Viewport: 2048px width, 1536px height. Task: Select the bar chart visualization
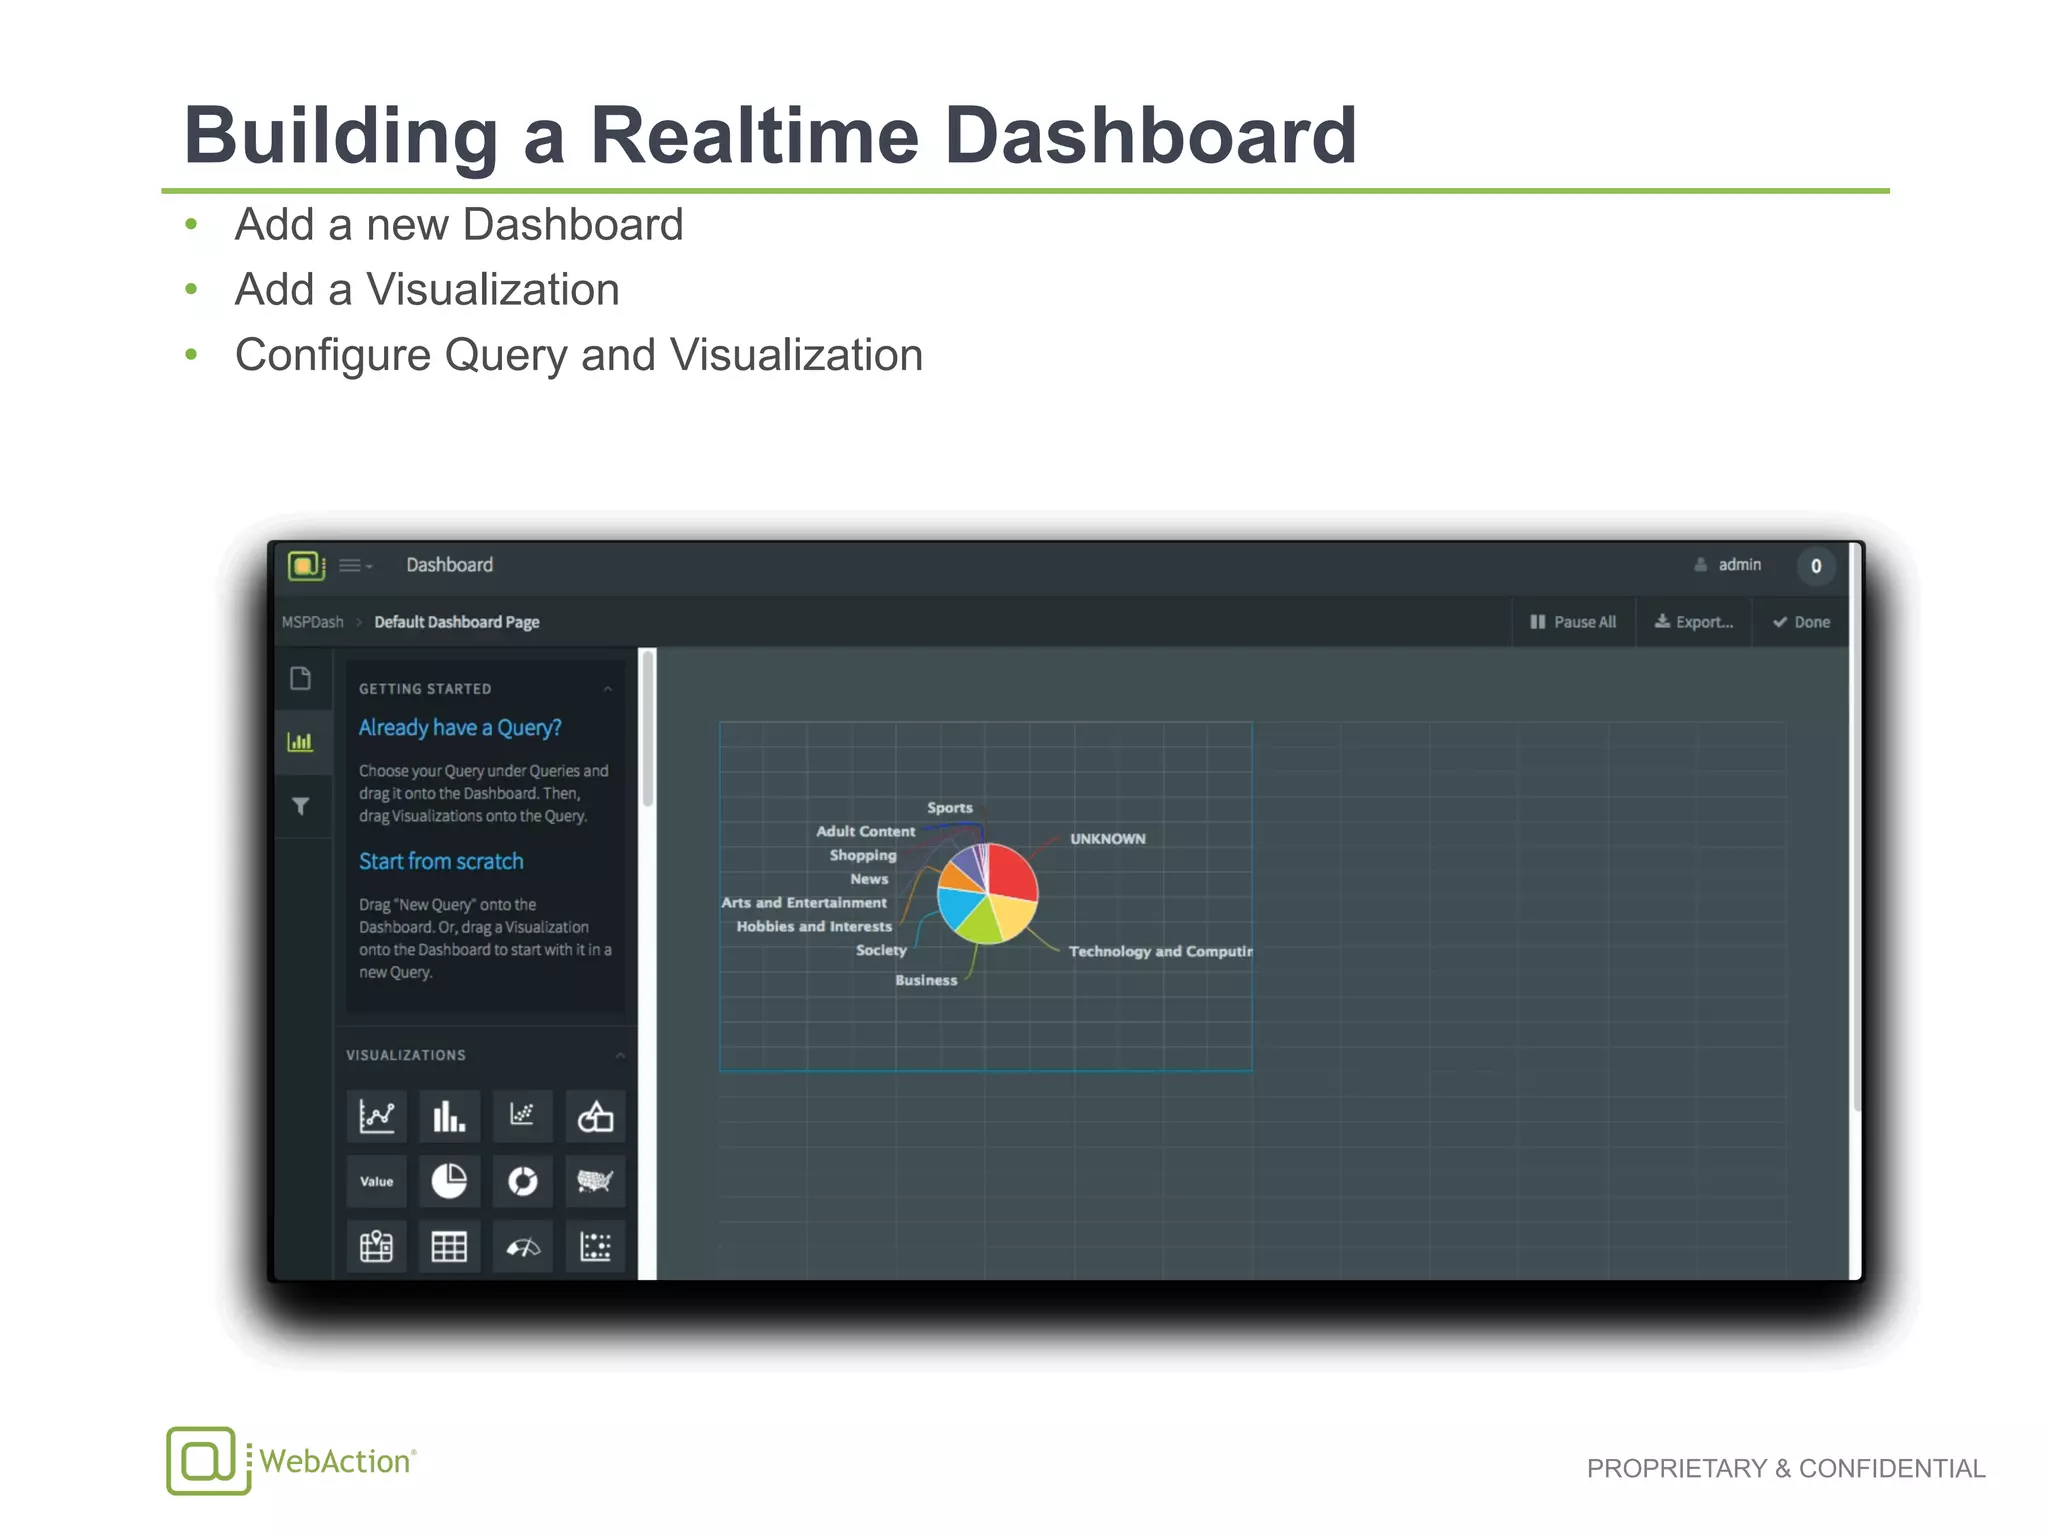click(449, 1116)
